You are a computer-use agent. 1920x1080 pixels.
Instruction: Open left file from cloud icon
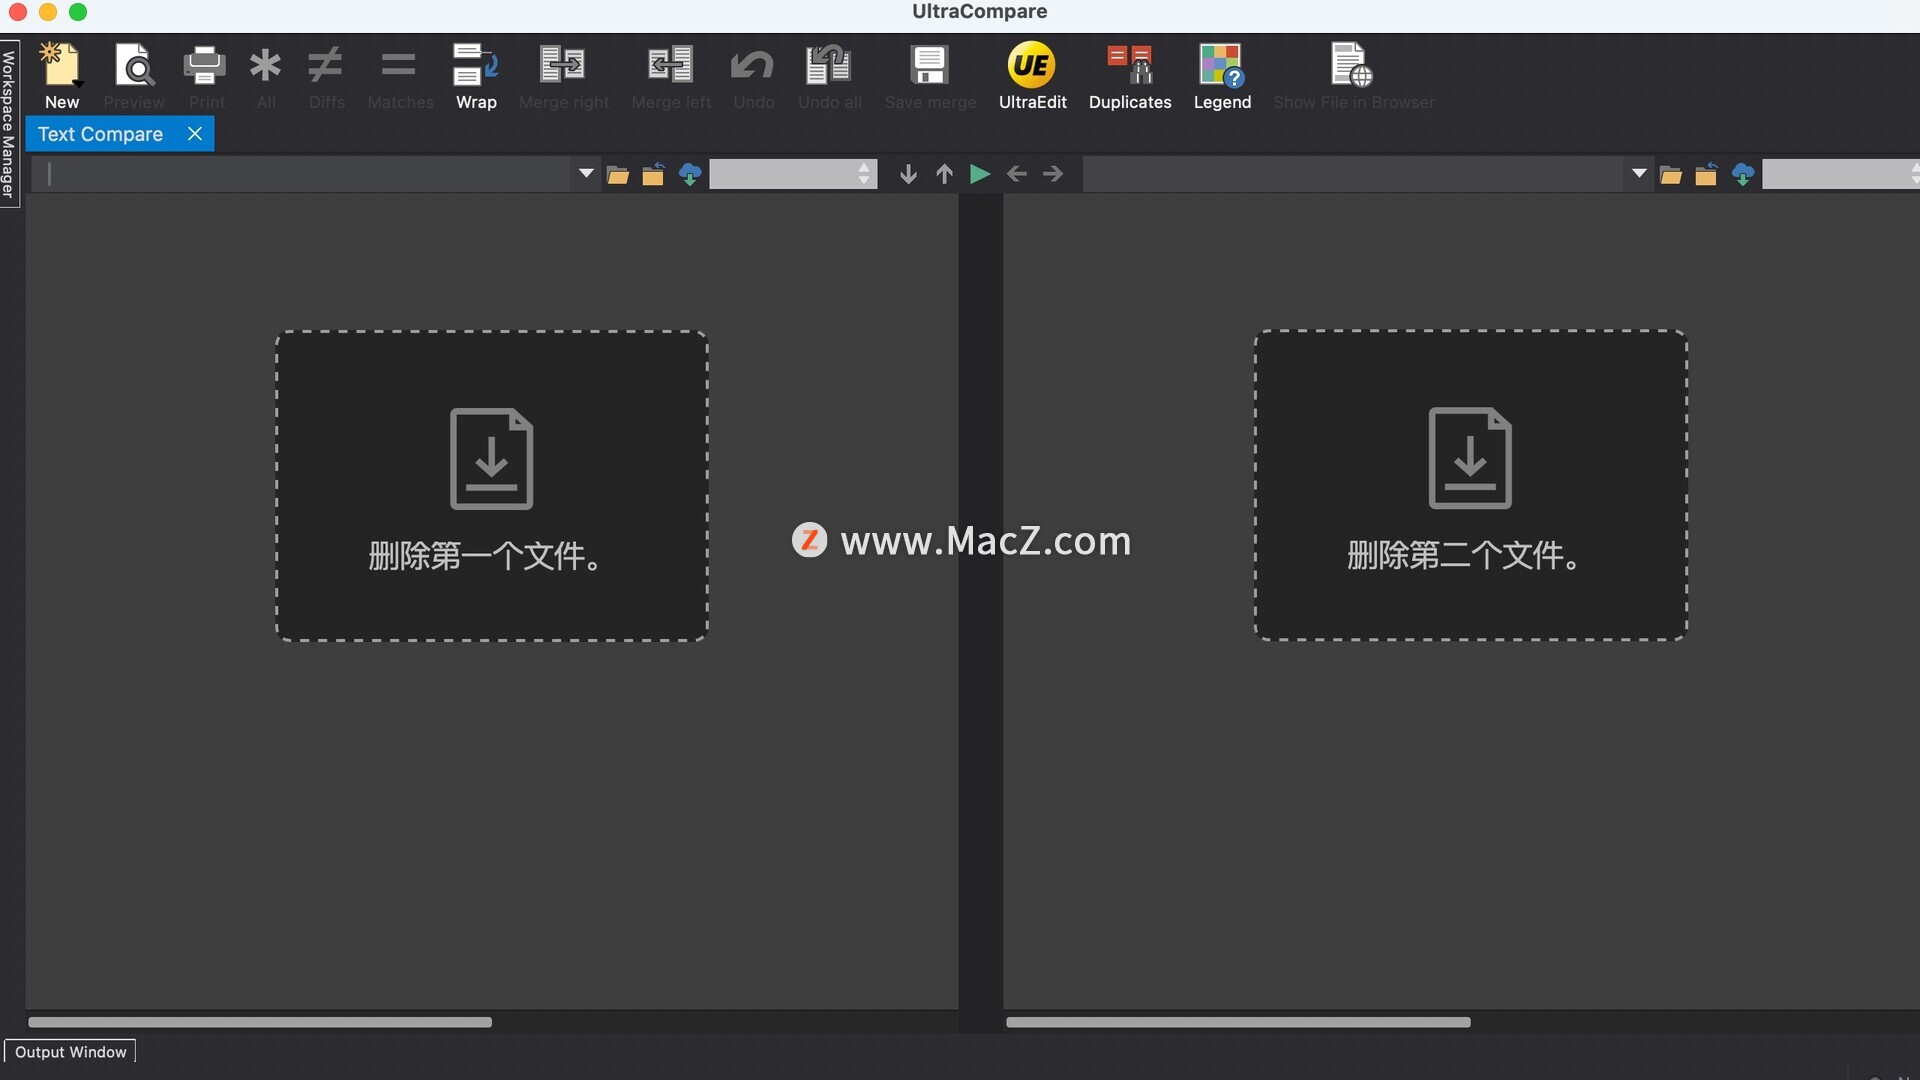point(690,174)
